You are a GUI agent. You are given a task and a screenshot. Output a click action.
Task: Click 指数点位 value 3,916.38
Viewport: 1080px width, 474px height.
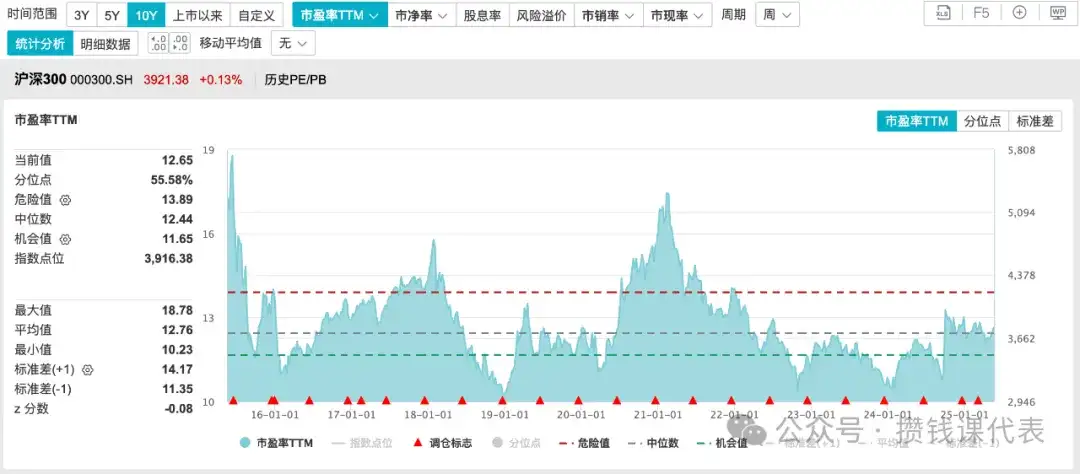pyautogui.click(x=168, y=258)
